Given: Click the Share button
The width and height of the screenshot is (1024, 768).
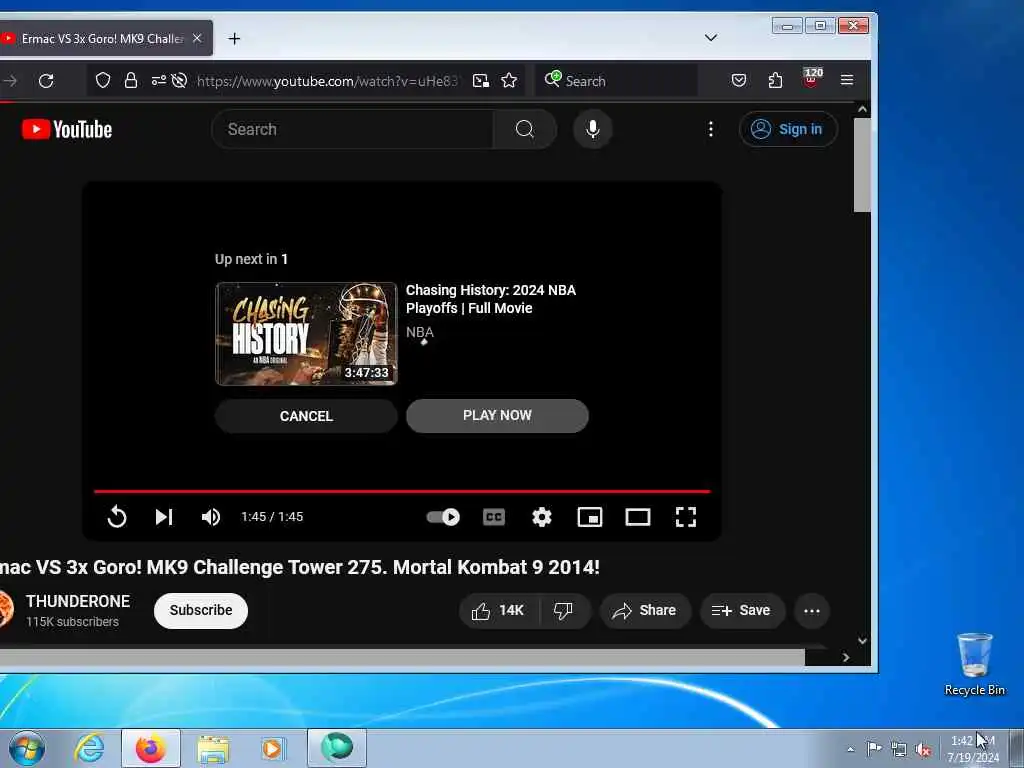Looking at the screenshot, I should 645,611.
